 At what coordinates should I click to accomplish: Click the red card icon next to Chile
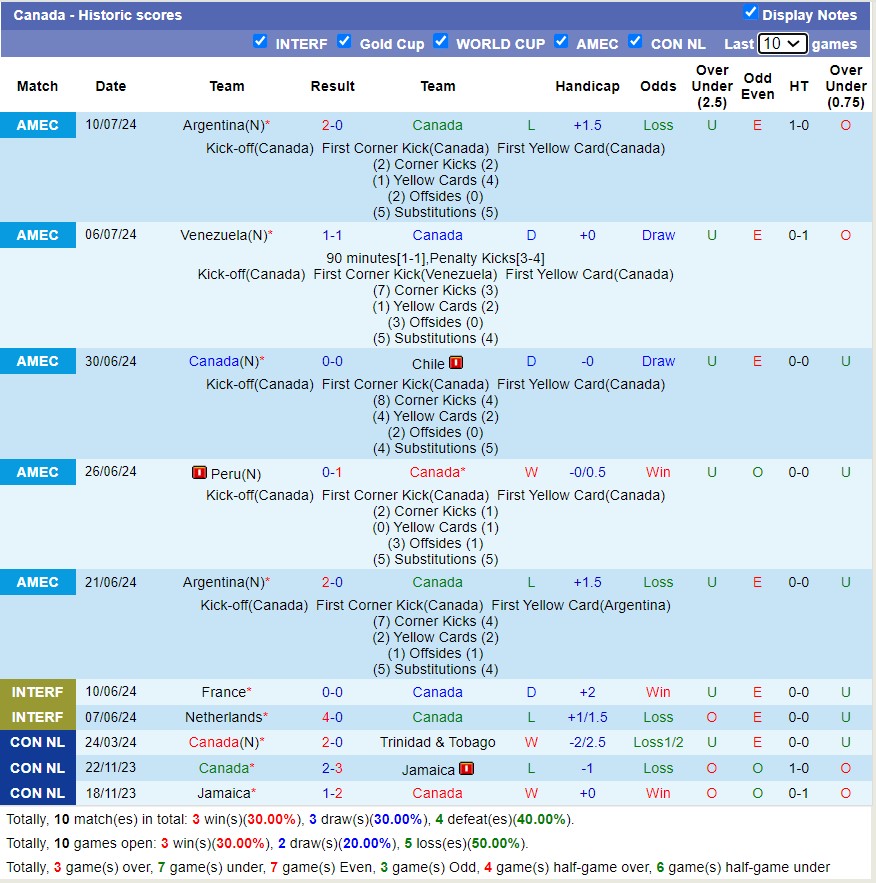pos(456,363)
